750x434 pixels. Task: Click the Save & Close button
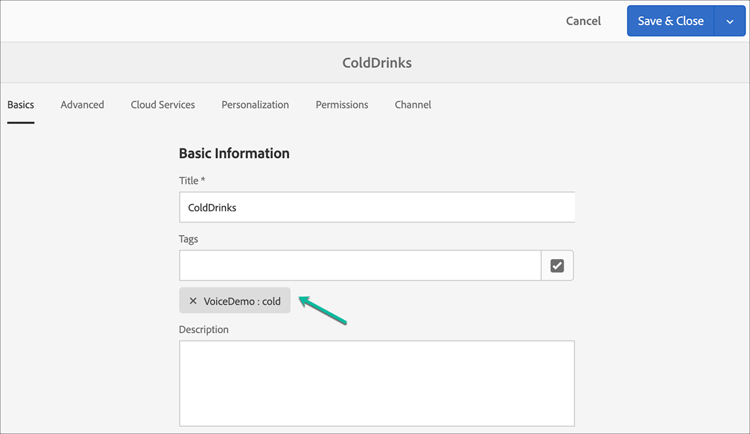(x=671, y=21)
